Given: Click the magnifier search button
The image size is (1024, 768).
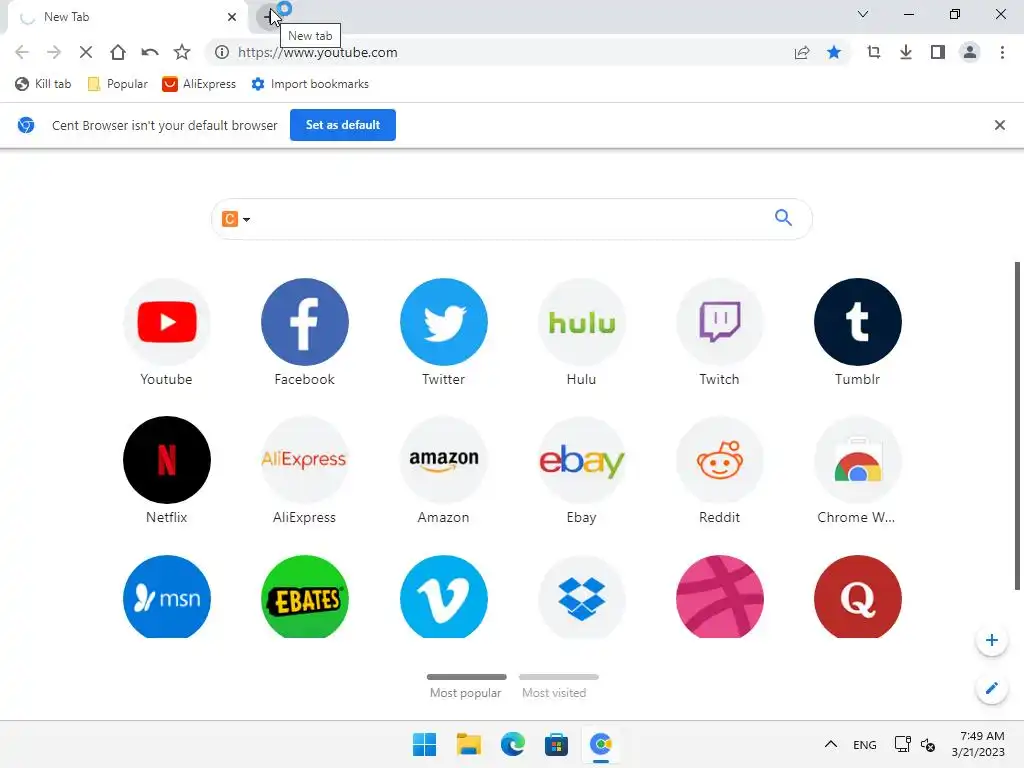Looking at the screenshot, I should pyautogui.click(x=783, y=218).
